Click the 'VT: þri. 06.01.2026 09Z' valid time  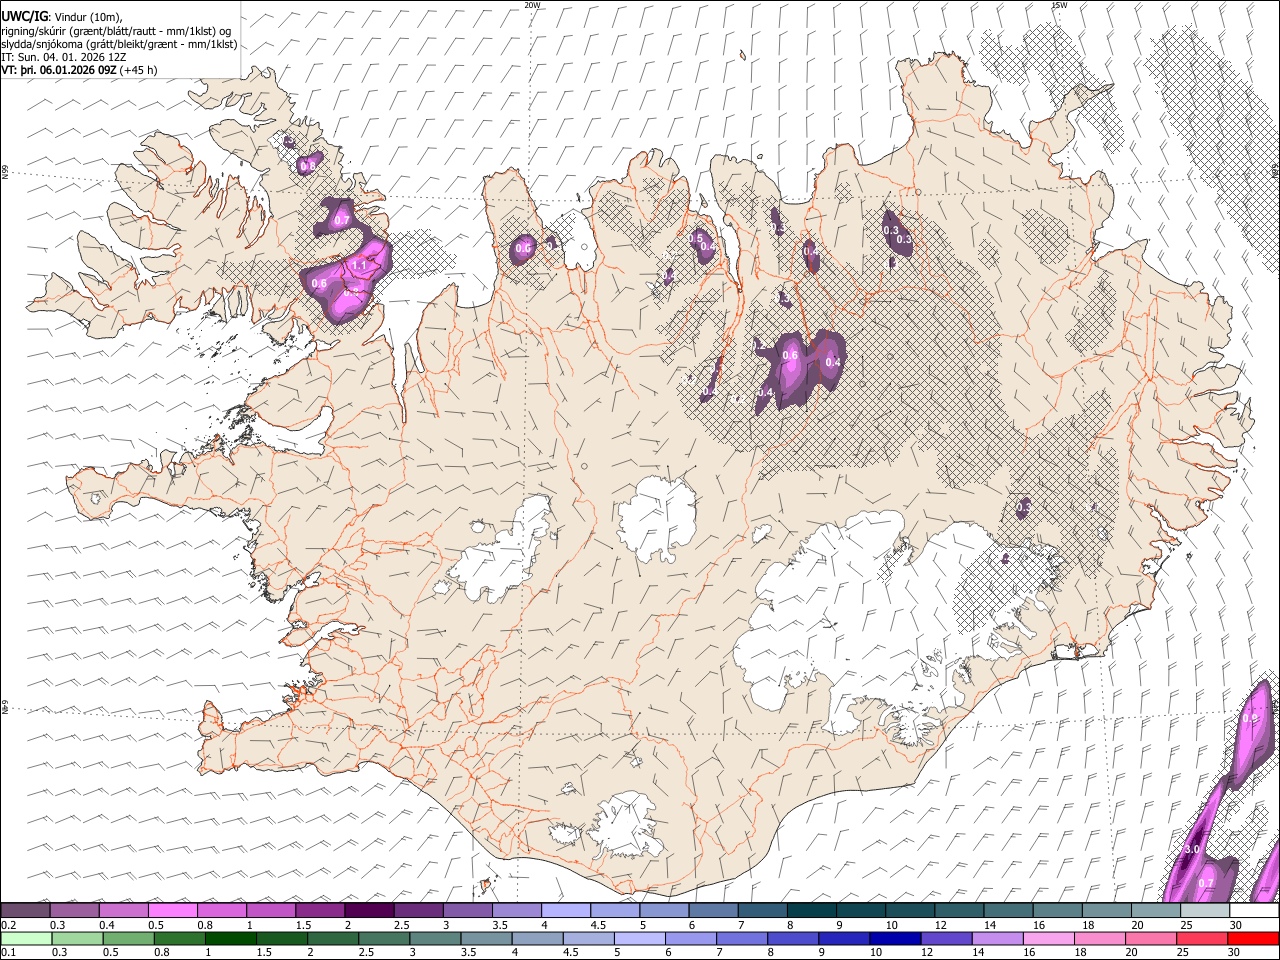click(59, 70)
